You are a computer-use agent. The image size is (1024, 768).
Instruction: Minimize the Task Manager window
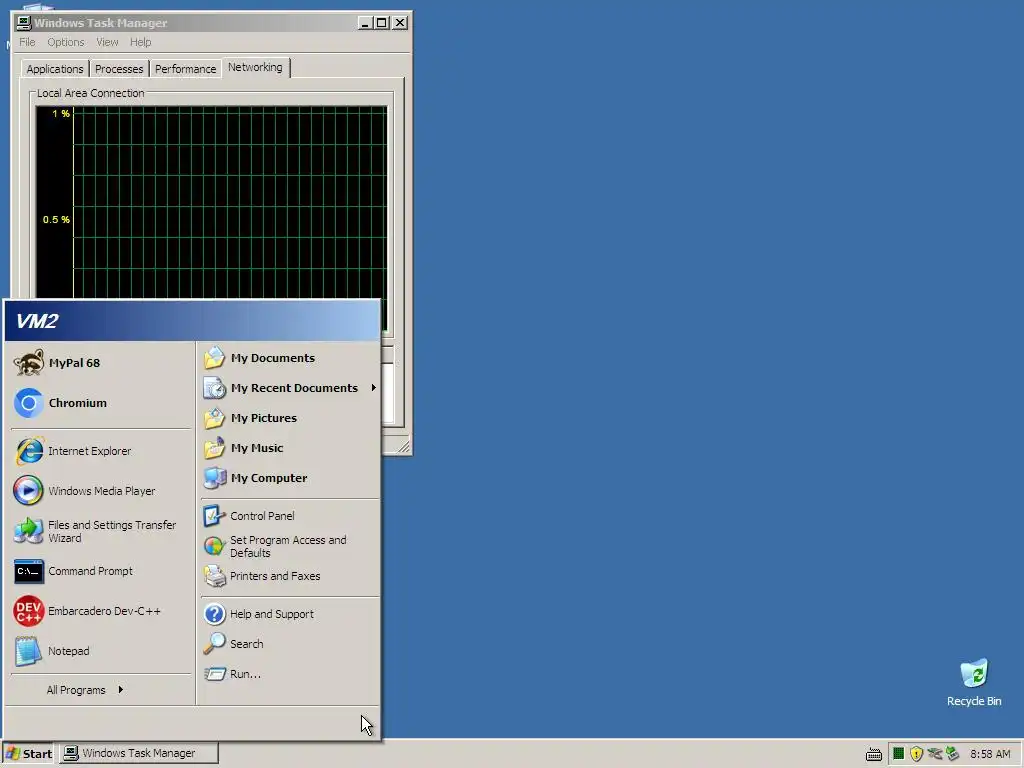(366, 23)
